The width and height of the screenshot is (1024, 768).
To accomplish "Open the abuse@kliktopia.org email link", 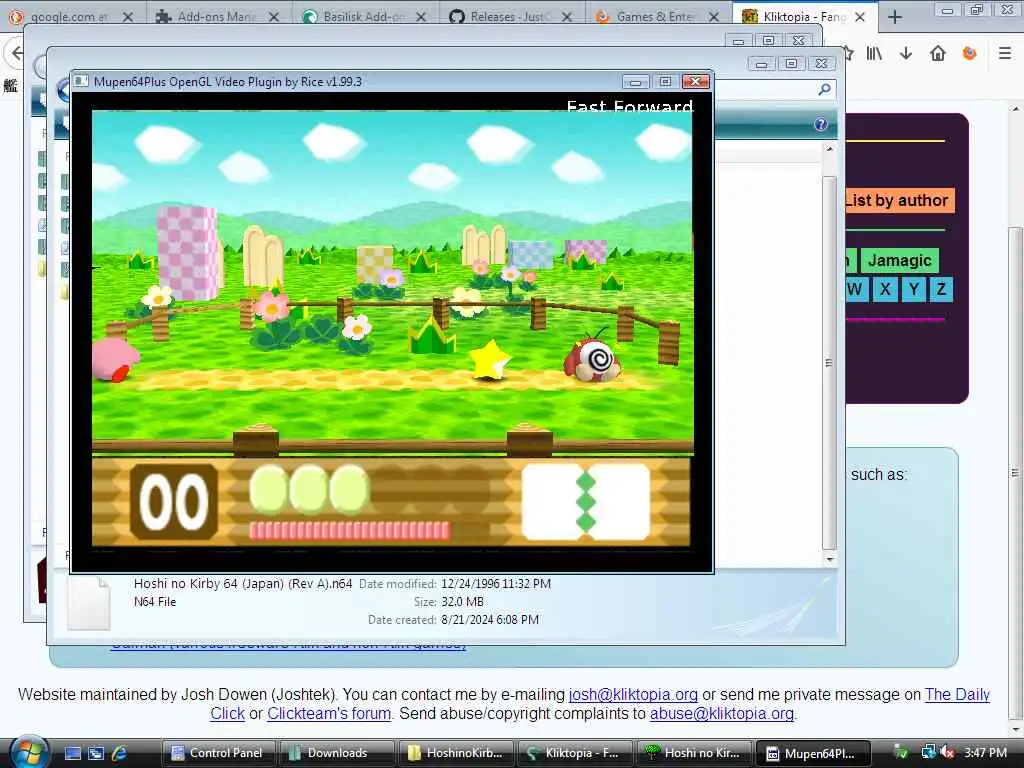I will coord(722,714).
